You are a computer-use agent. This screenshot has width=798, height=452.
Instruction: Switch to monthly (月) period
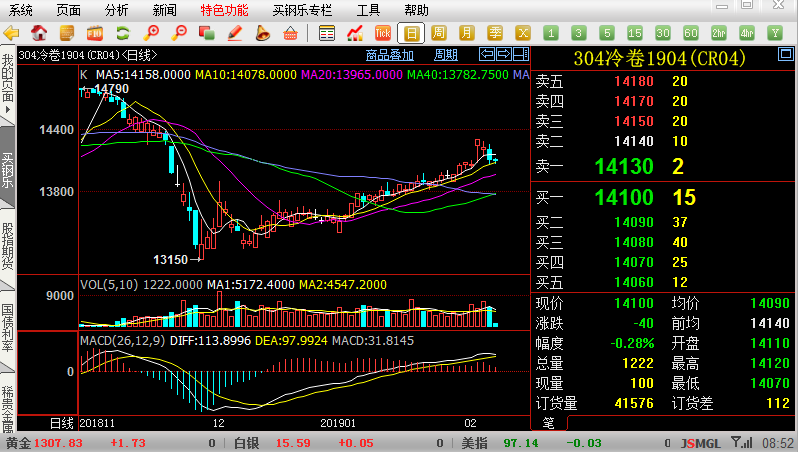click(x=467, y=33)
